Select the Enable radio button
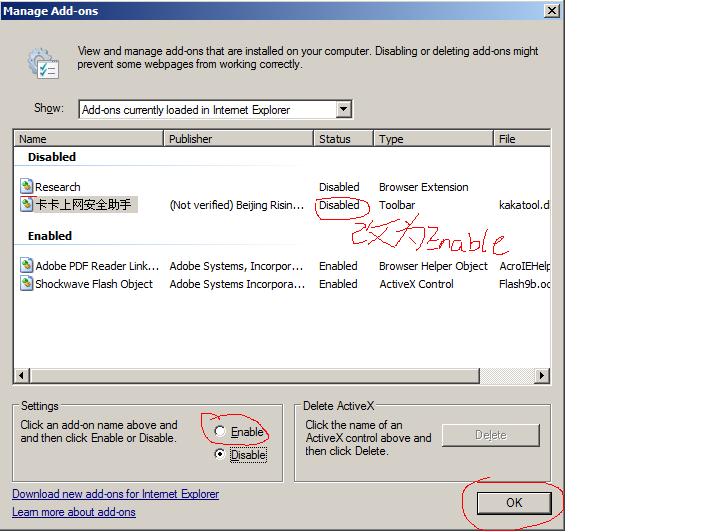Image resolution: width=720 pixels, height=532 pixels. pos(220,431)
